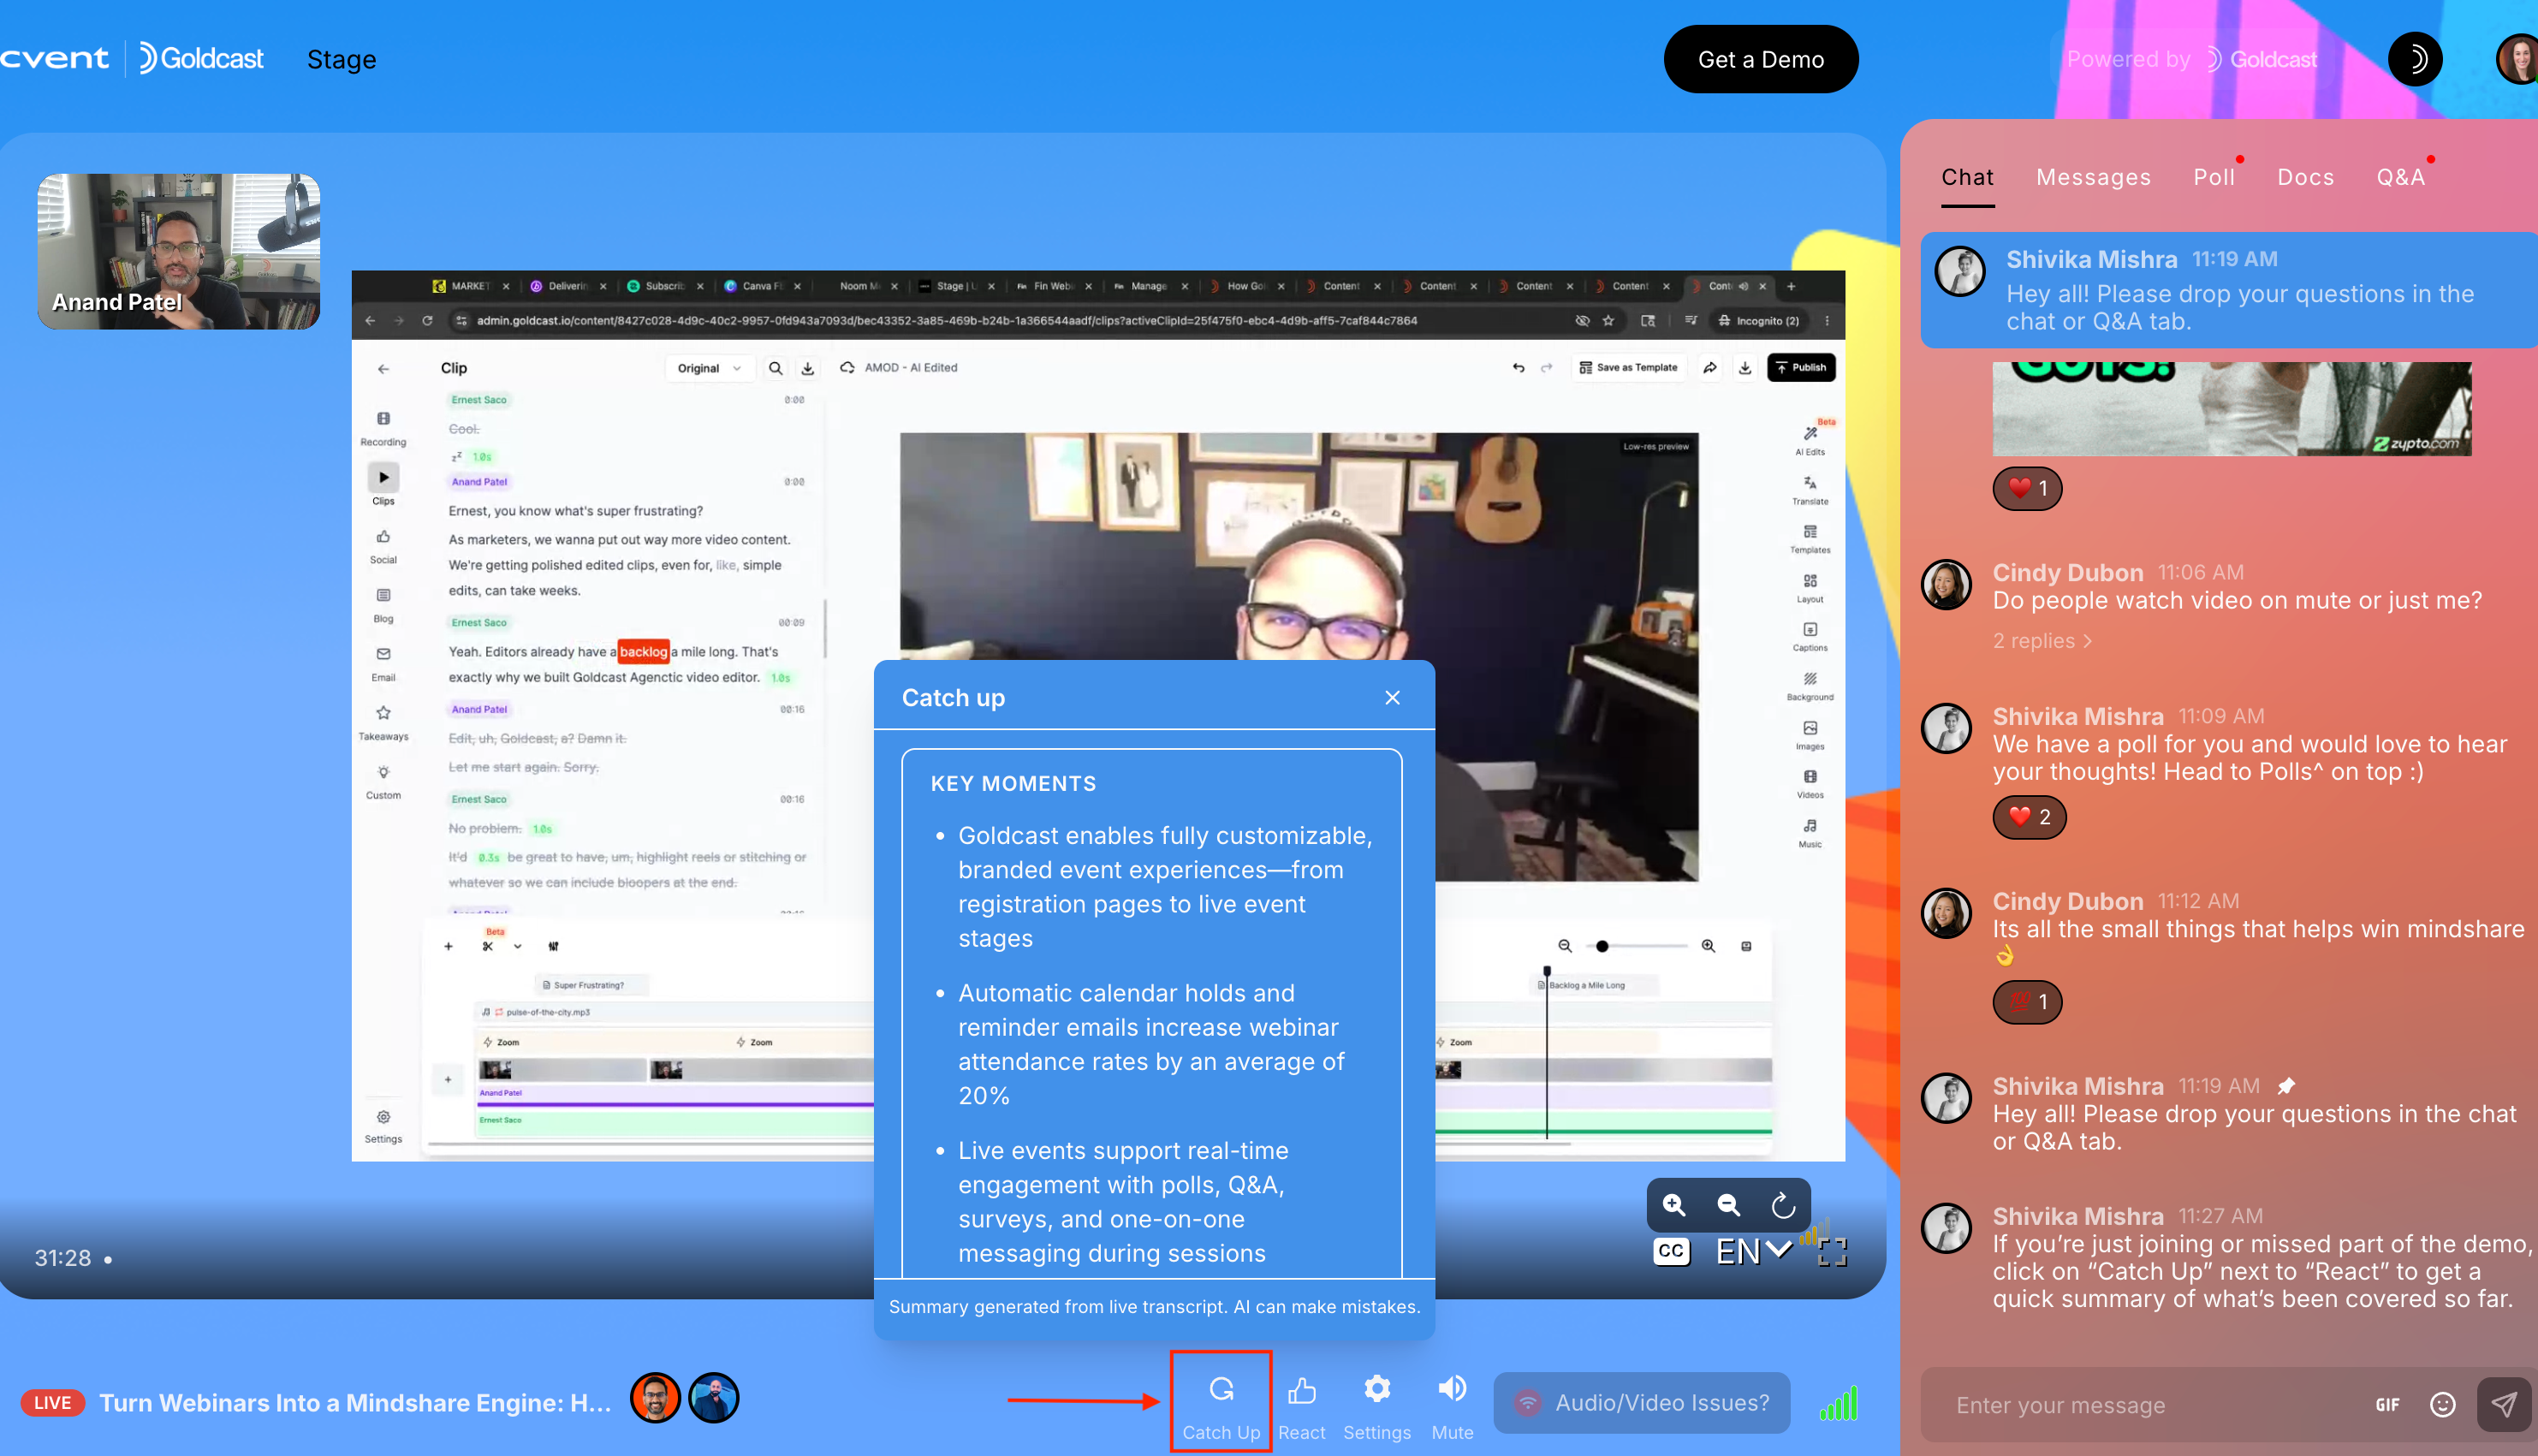Open Translate tool in shared screen
2538x1456 pixels.
pyautogui.click(x=1810, y=489)
